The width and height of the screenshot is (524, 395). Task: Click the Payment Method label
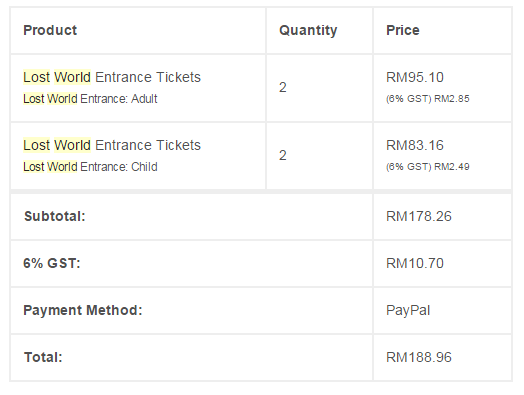83,310
